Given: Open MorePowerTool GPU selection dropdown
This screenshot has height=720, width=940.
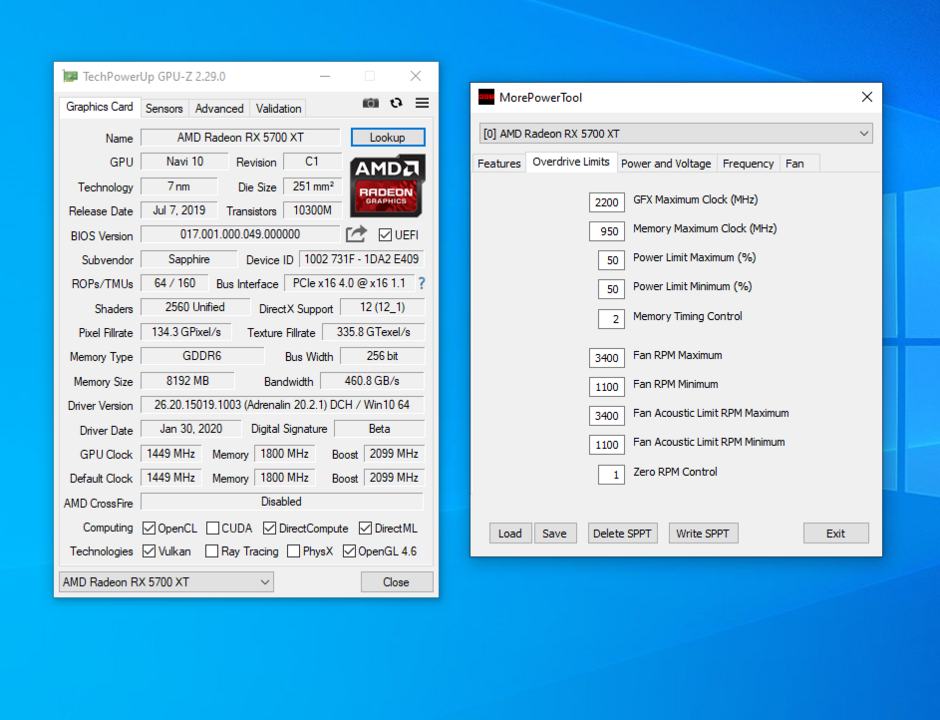Looking at the screenshot, I should pos(676,133).
